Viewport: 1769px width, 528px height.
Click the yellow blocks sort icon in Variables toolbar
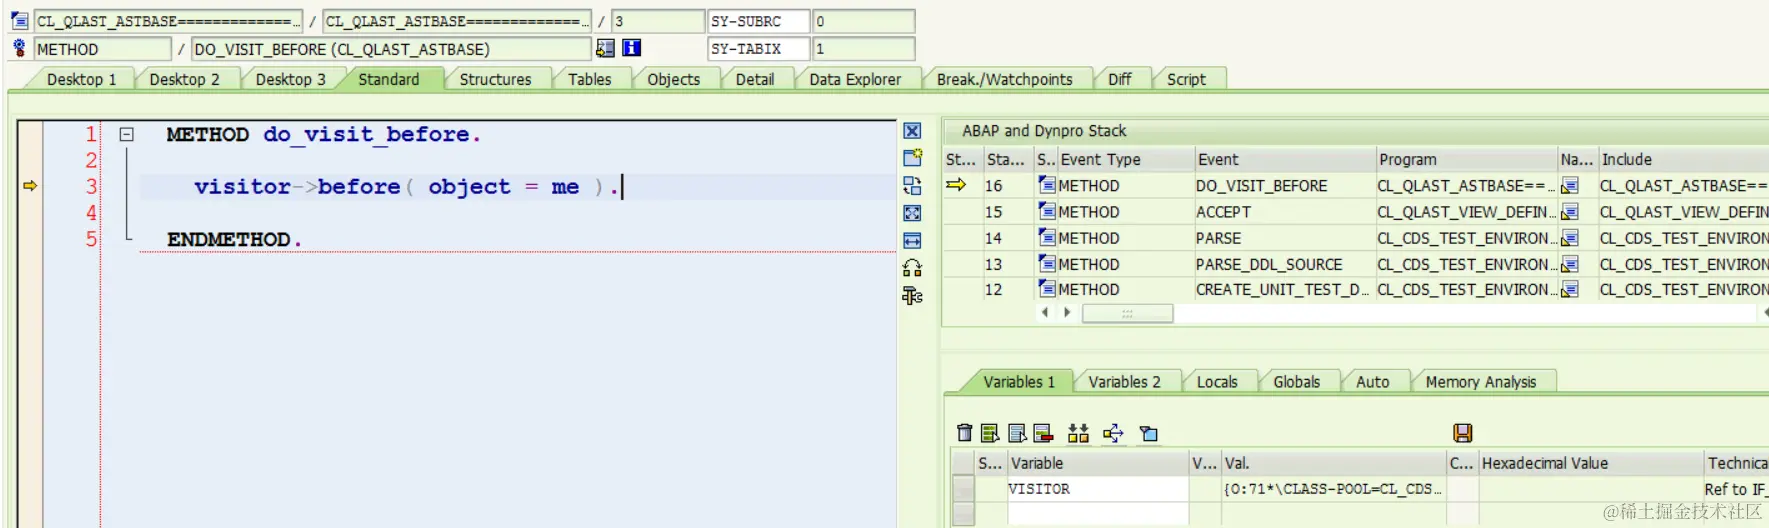tap(1078, 433)
